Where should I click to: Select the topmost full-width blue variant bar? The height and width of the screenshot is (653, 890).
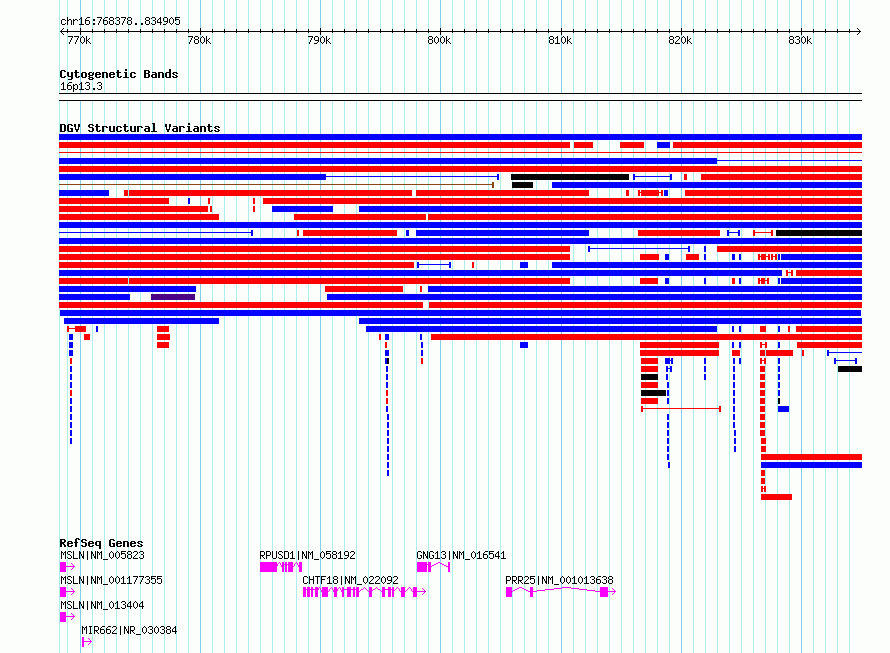coord(460,137)
